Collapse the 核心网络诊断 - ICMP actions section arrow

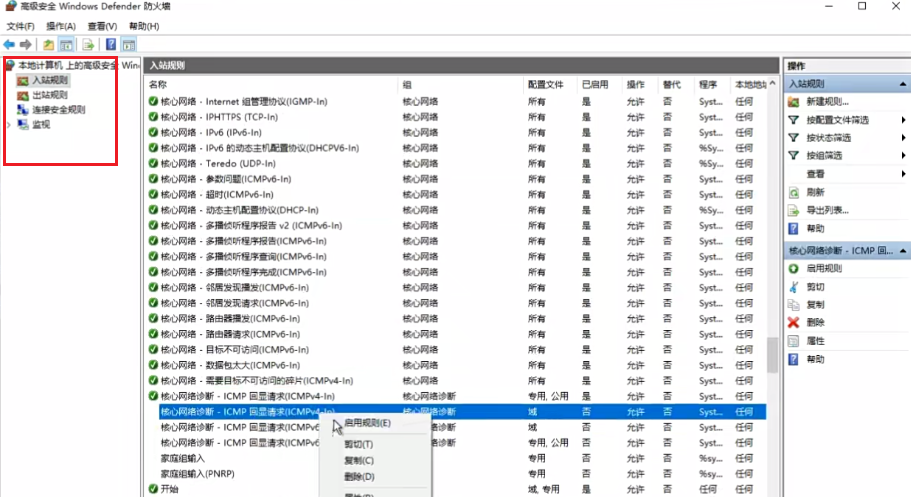(x=903, y=251)
